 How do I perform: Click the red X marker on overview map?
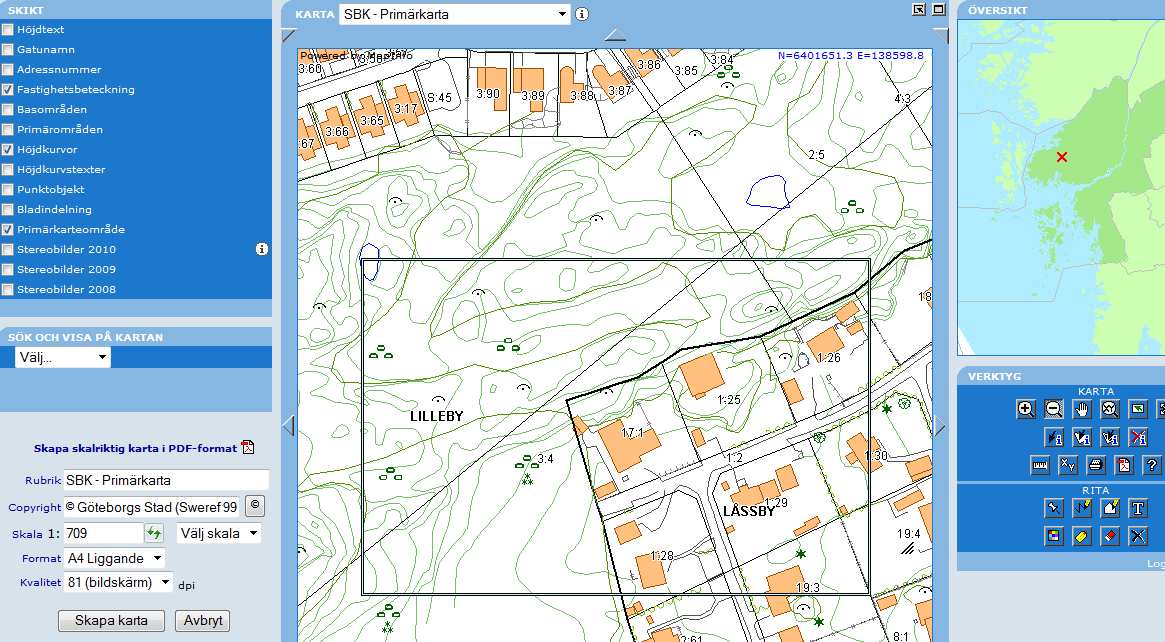tap(1062, 157)
